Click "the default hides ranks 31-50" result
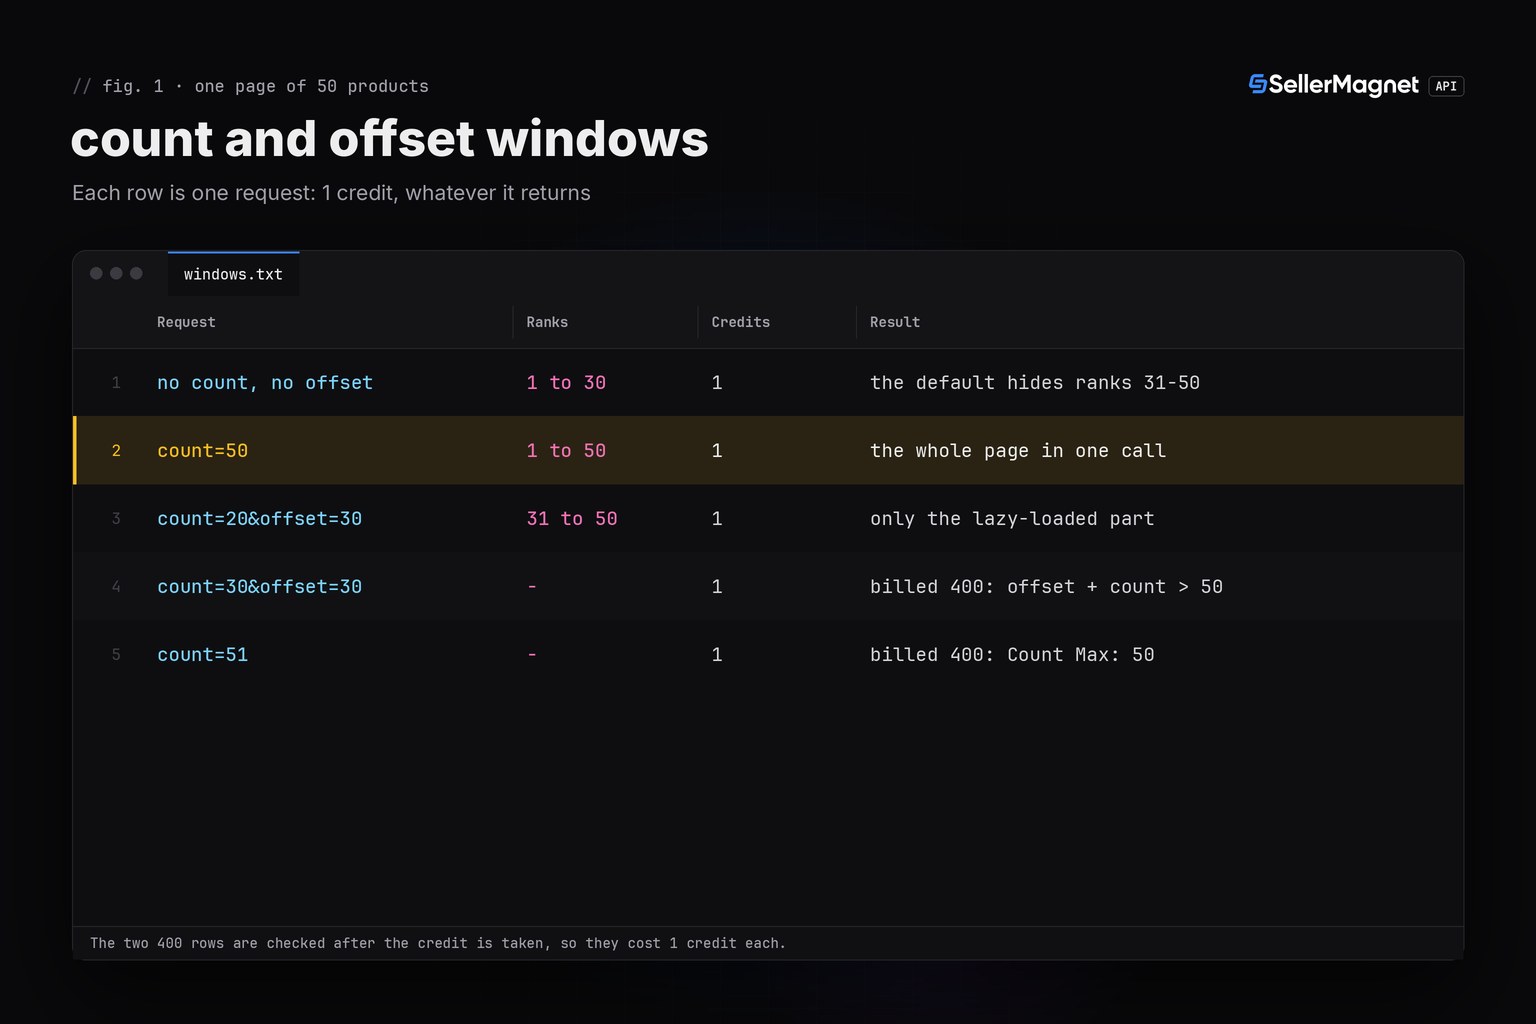The height and width of the screenshot is (1024, 1536). [1035, 383]
